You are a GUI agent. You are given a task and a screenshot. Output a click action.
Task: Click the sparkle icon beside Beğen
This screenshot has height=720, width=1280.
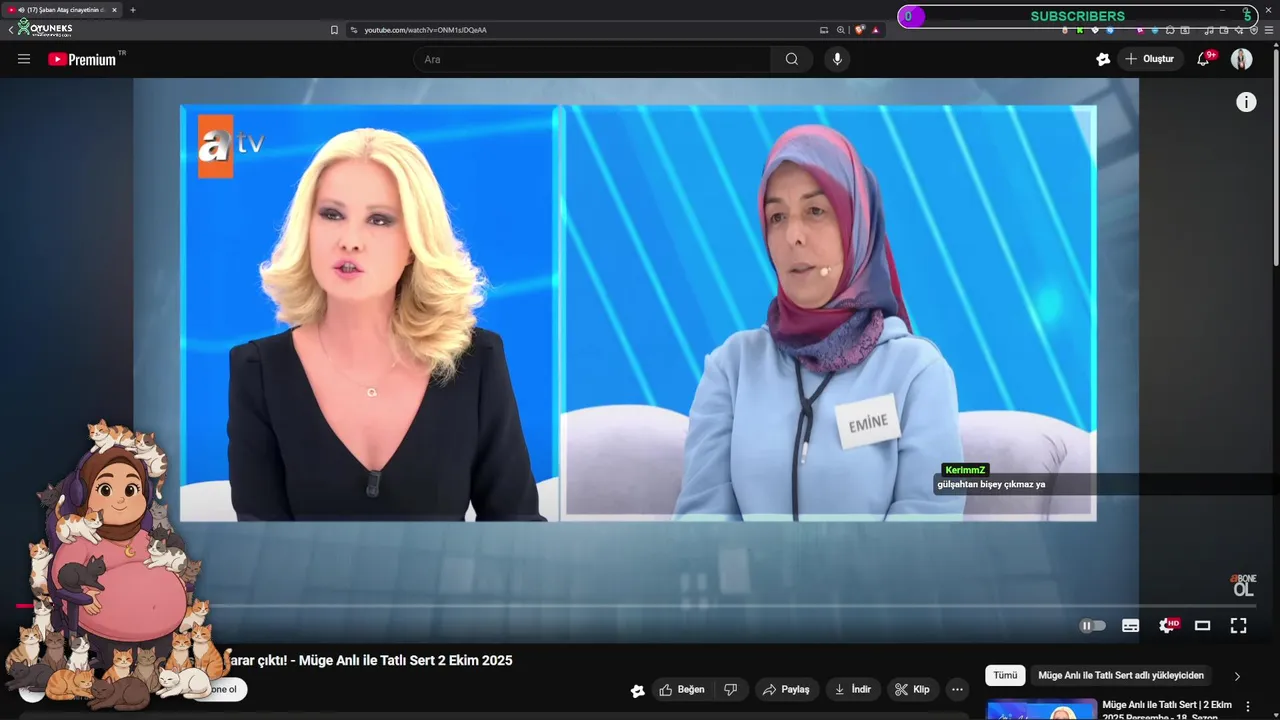637,690
